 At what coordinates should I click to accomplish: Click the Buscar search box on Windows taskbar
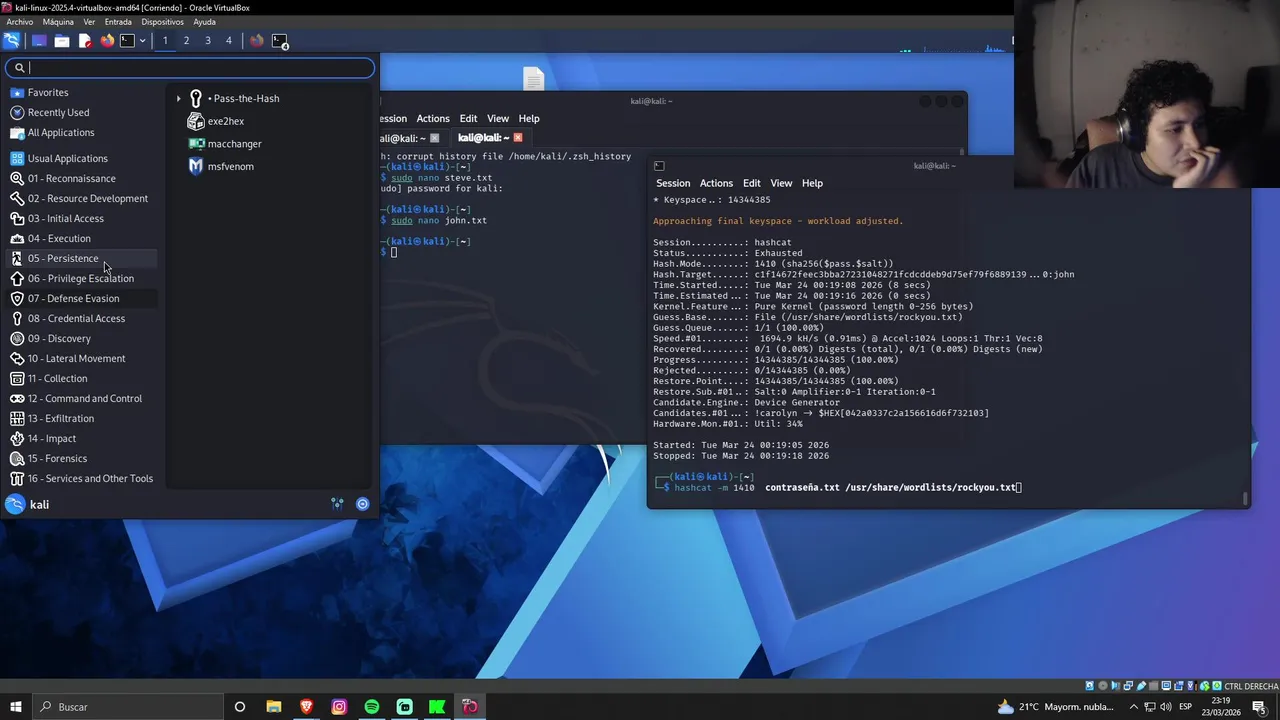(x=127, y=707)
